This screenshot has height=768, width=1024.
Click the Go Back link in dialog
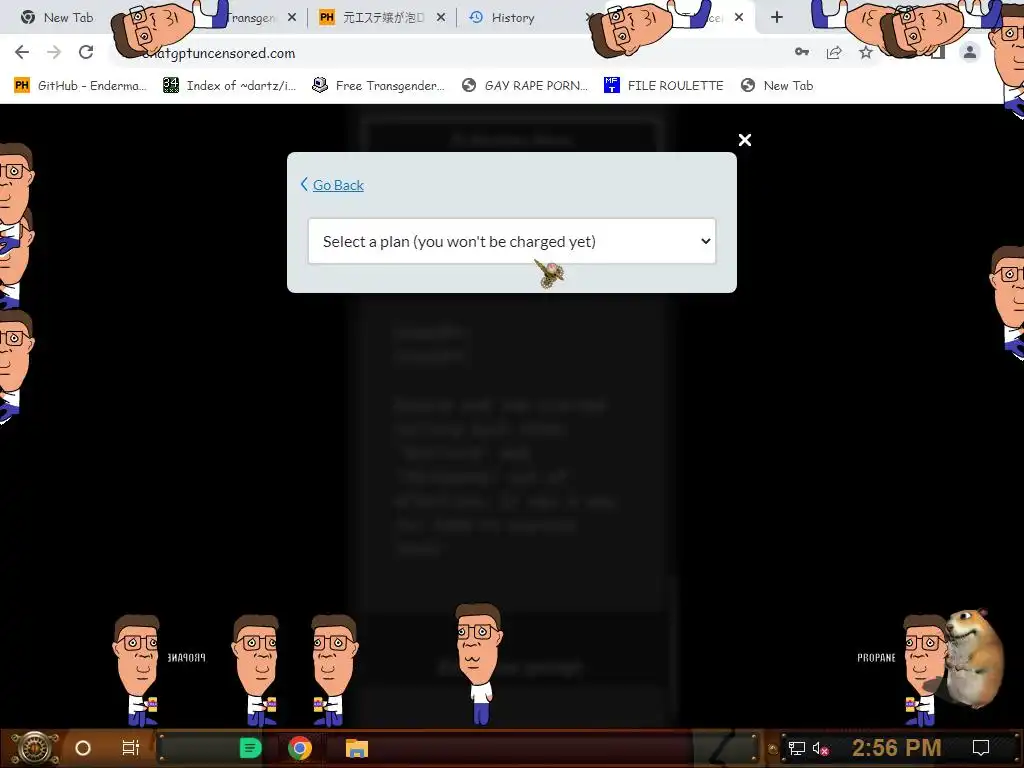click(x=338, y=185)
